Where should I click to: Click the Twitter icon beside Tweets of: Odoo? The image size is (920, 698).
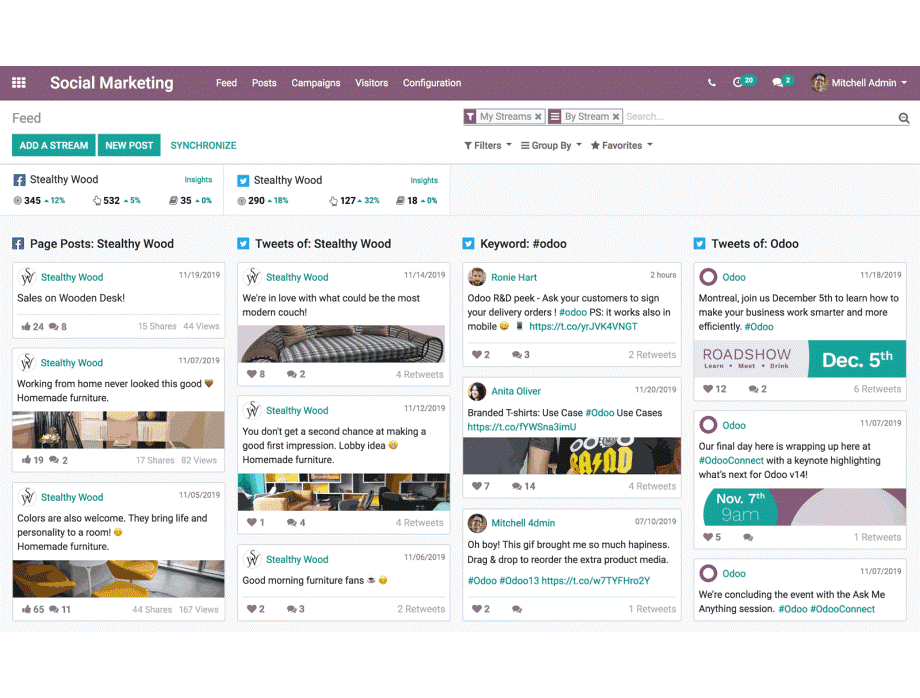coord(699,243)
